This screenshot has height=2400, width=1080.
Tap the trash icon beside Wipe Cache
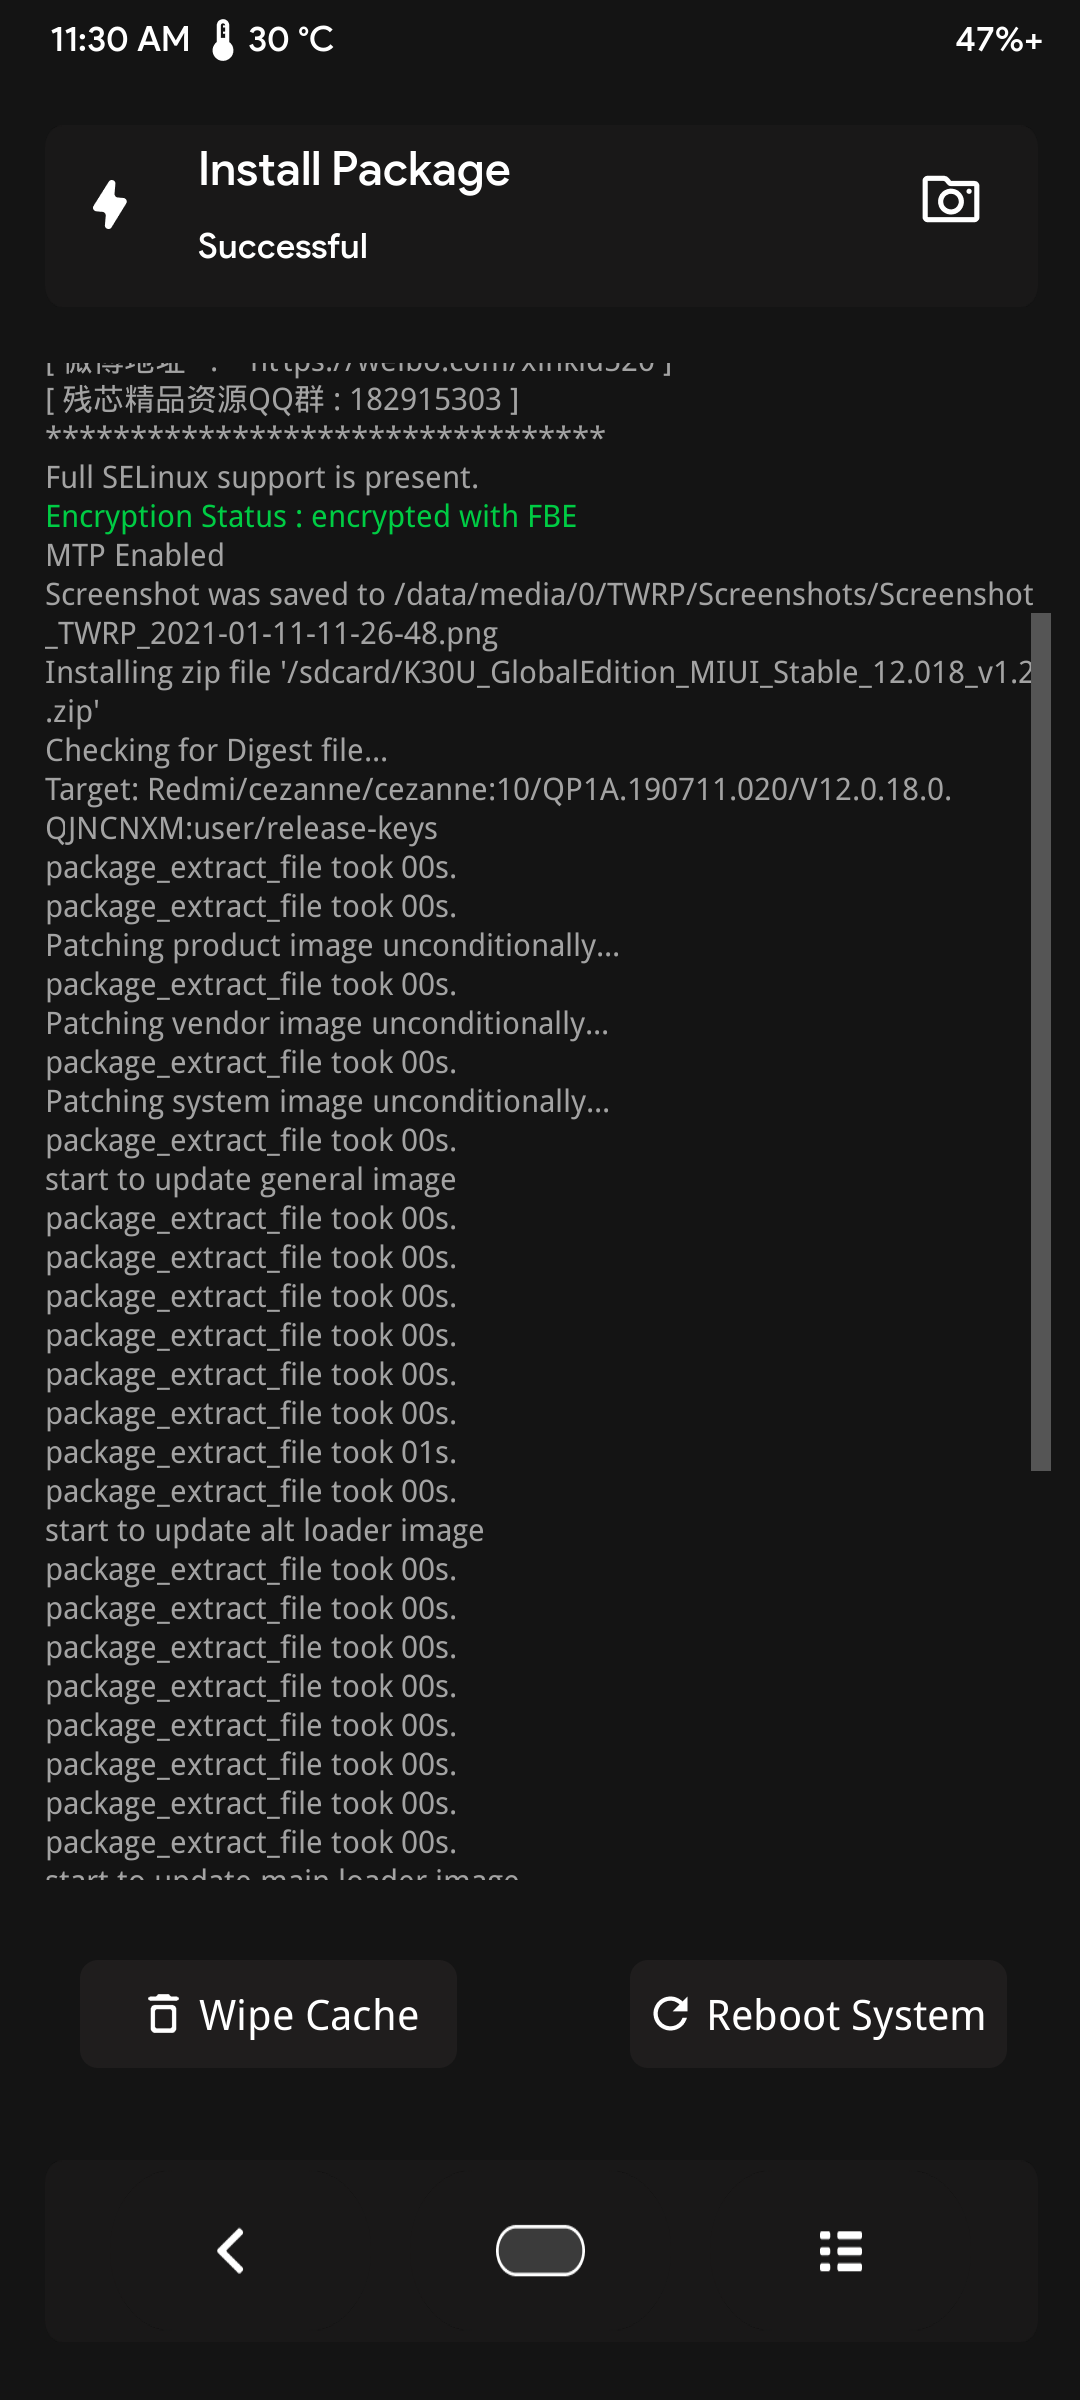point(163,2014)
